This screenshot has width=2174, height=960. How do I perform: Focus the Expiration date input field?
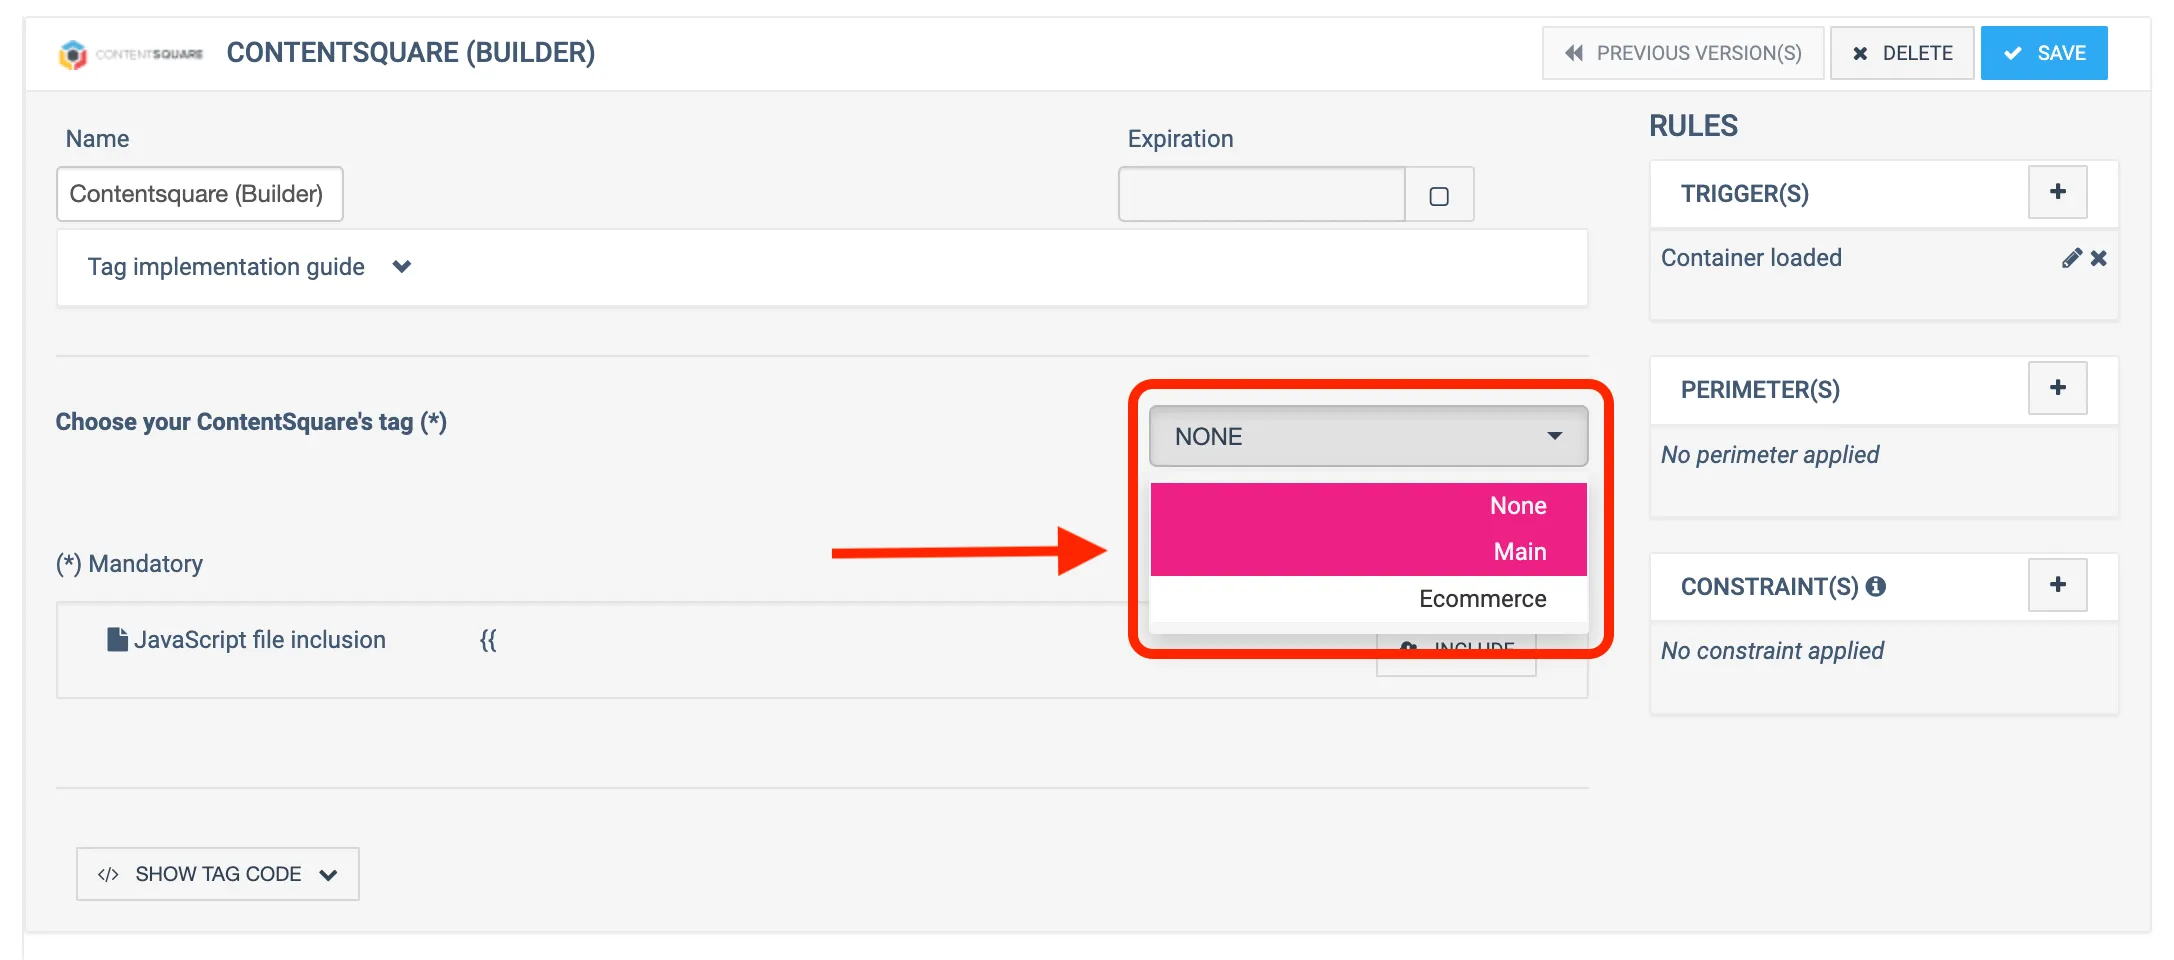(x=1261, y=194)
